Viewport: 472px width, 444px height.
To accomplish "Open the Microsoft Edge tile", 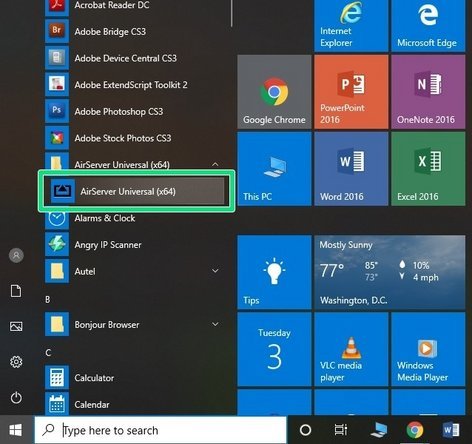I will click(428, 26).
